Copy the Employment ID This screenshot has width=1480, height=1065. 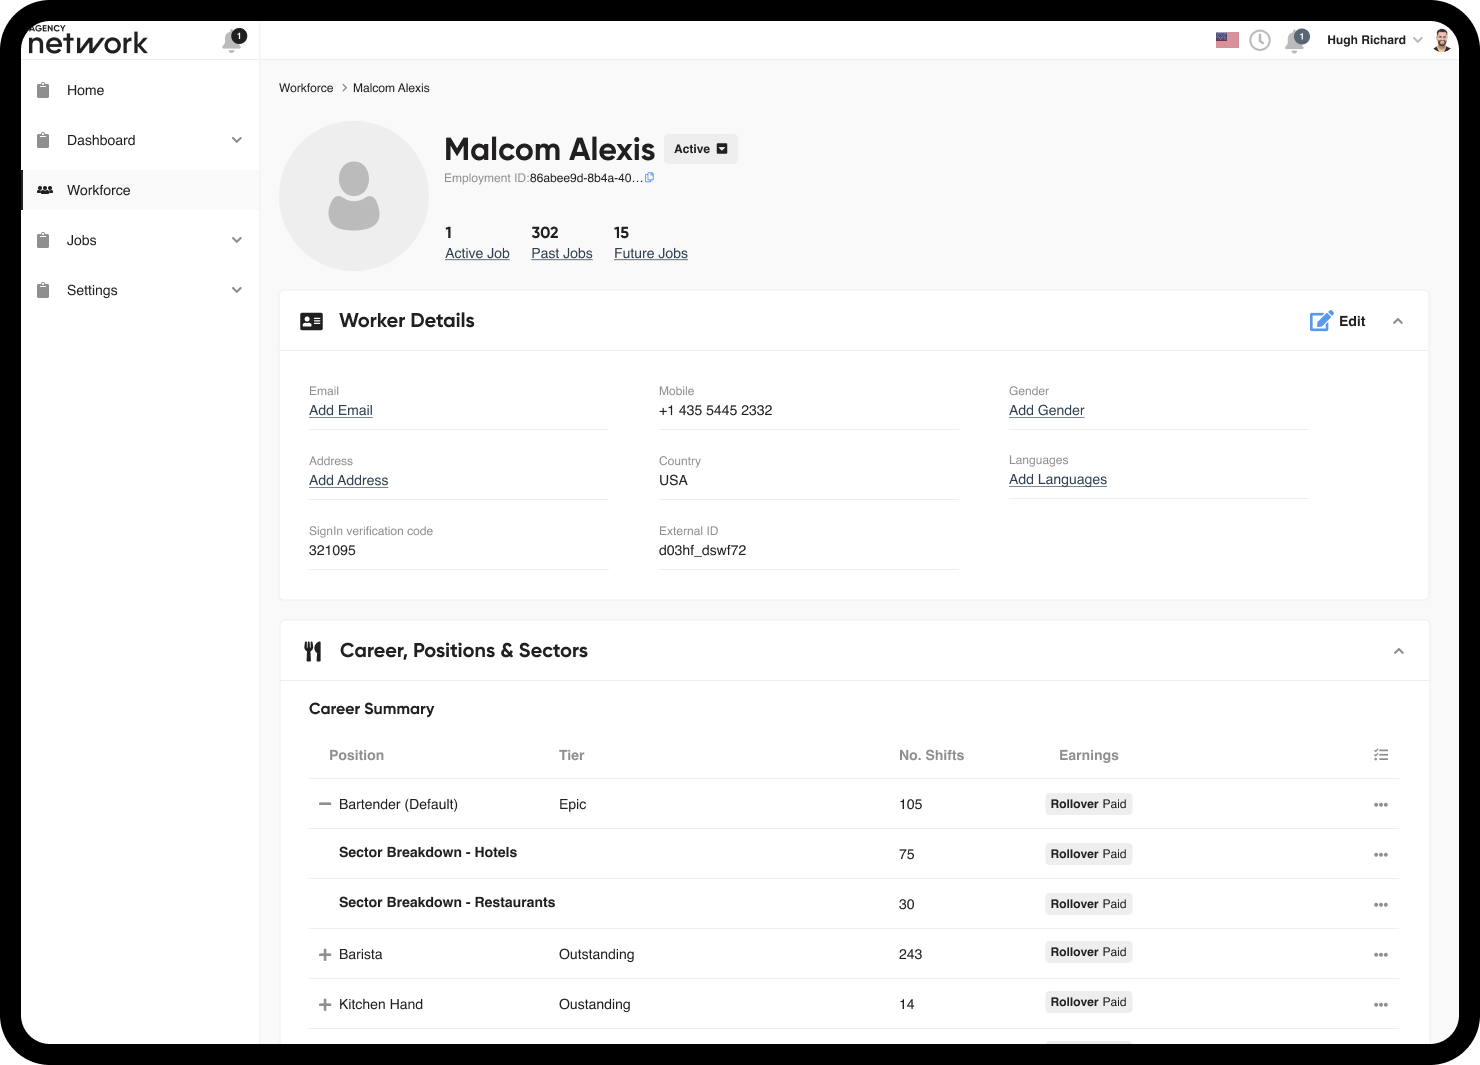click(650, 178)
